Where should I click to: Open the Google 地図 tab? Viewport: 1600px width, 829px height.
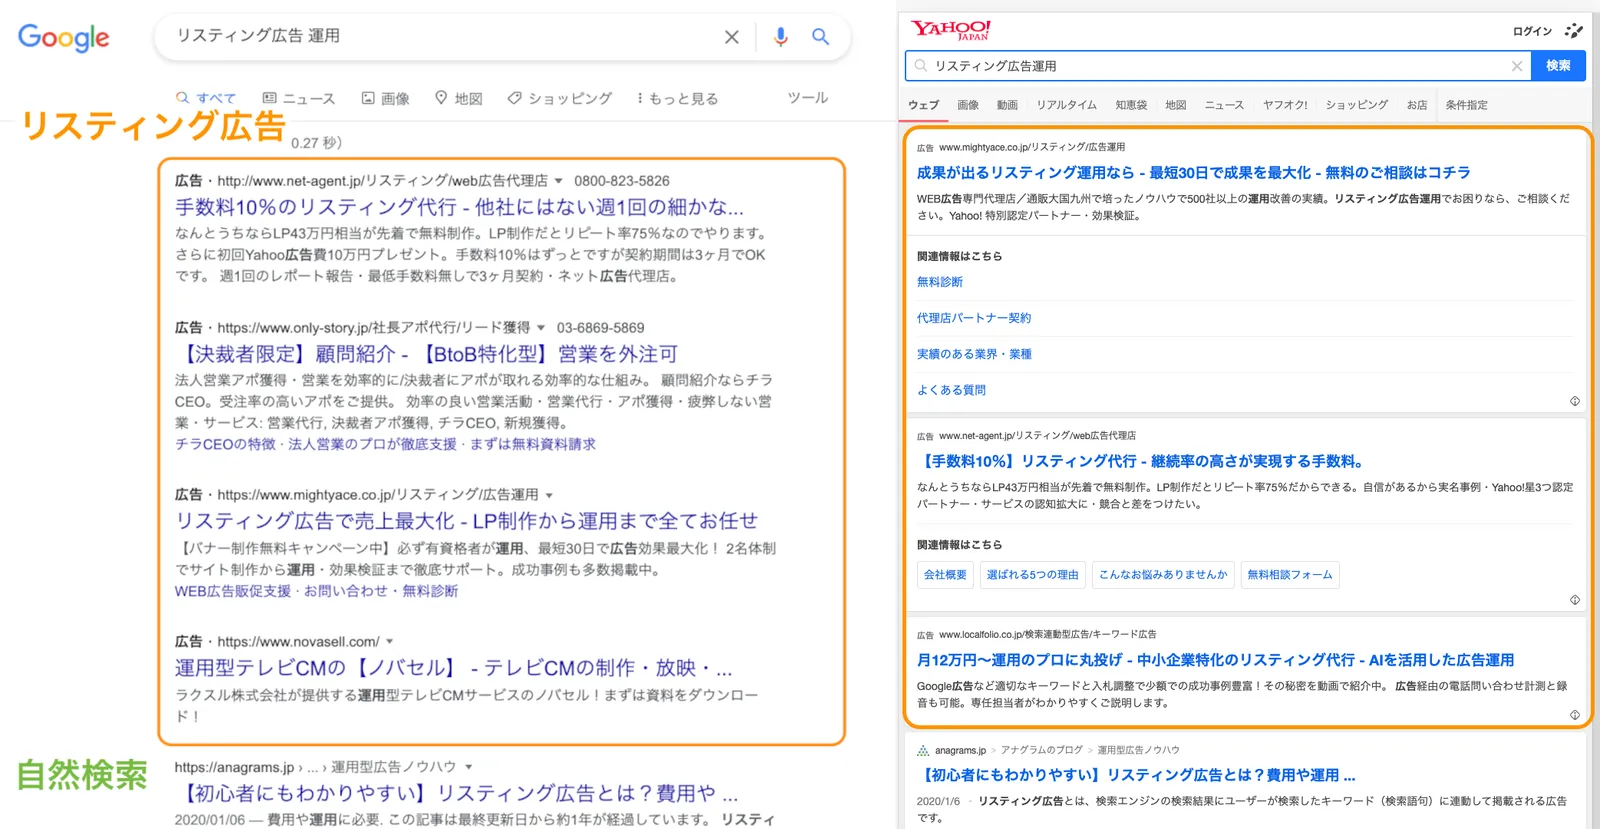point(459,98)
